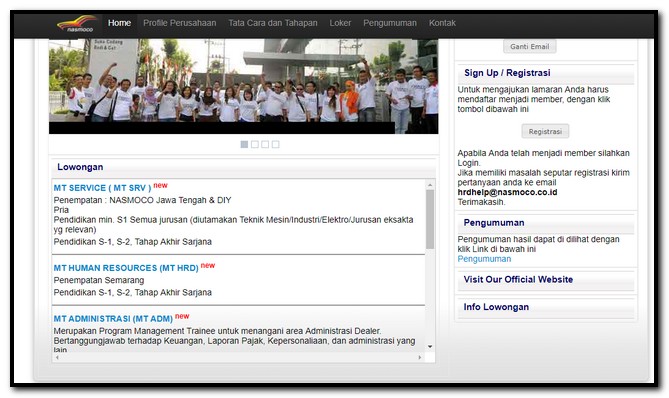Select the first slideshow indicator dot

point(244,145)
